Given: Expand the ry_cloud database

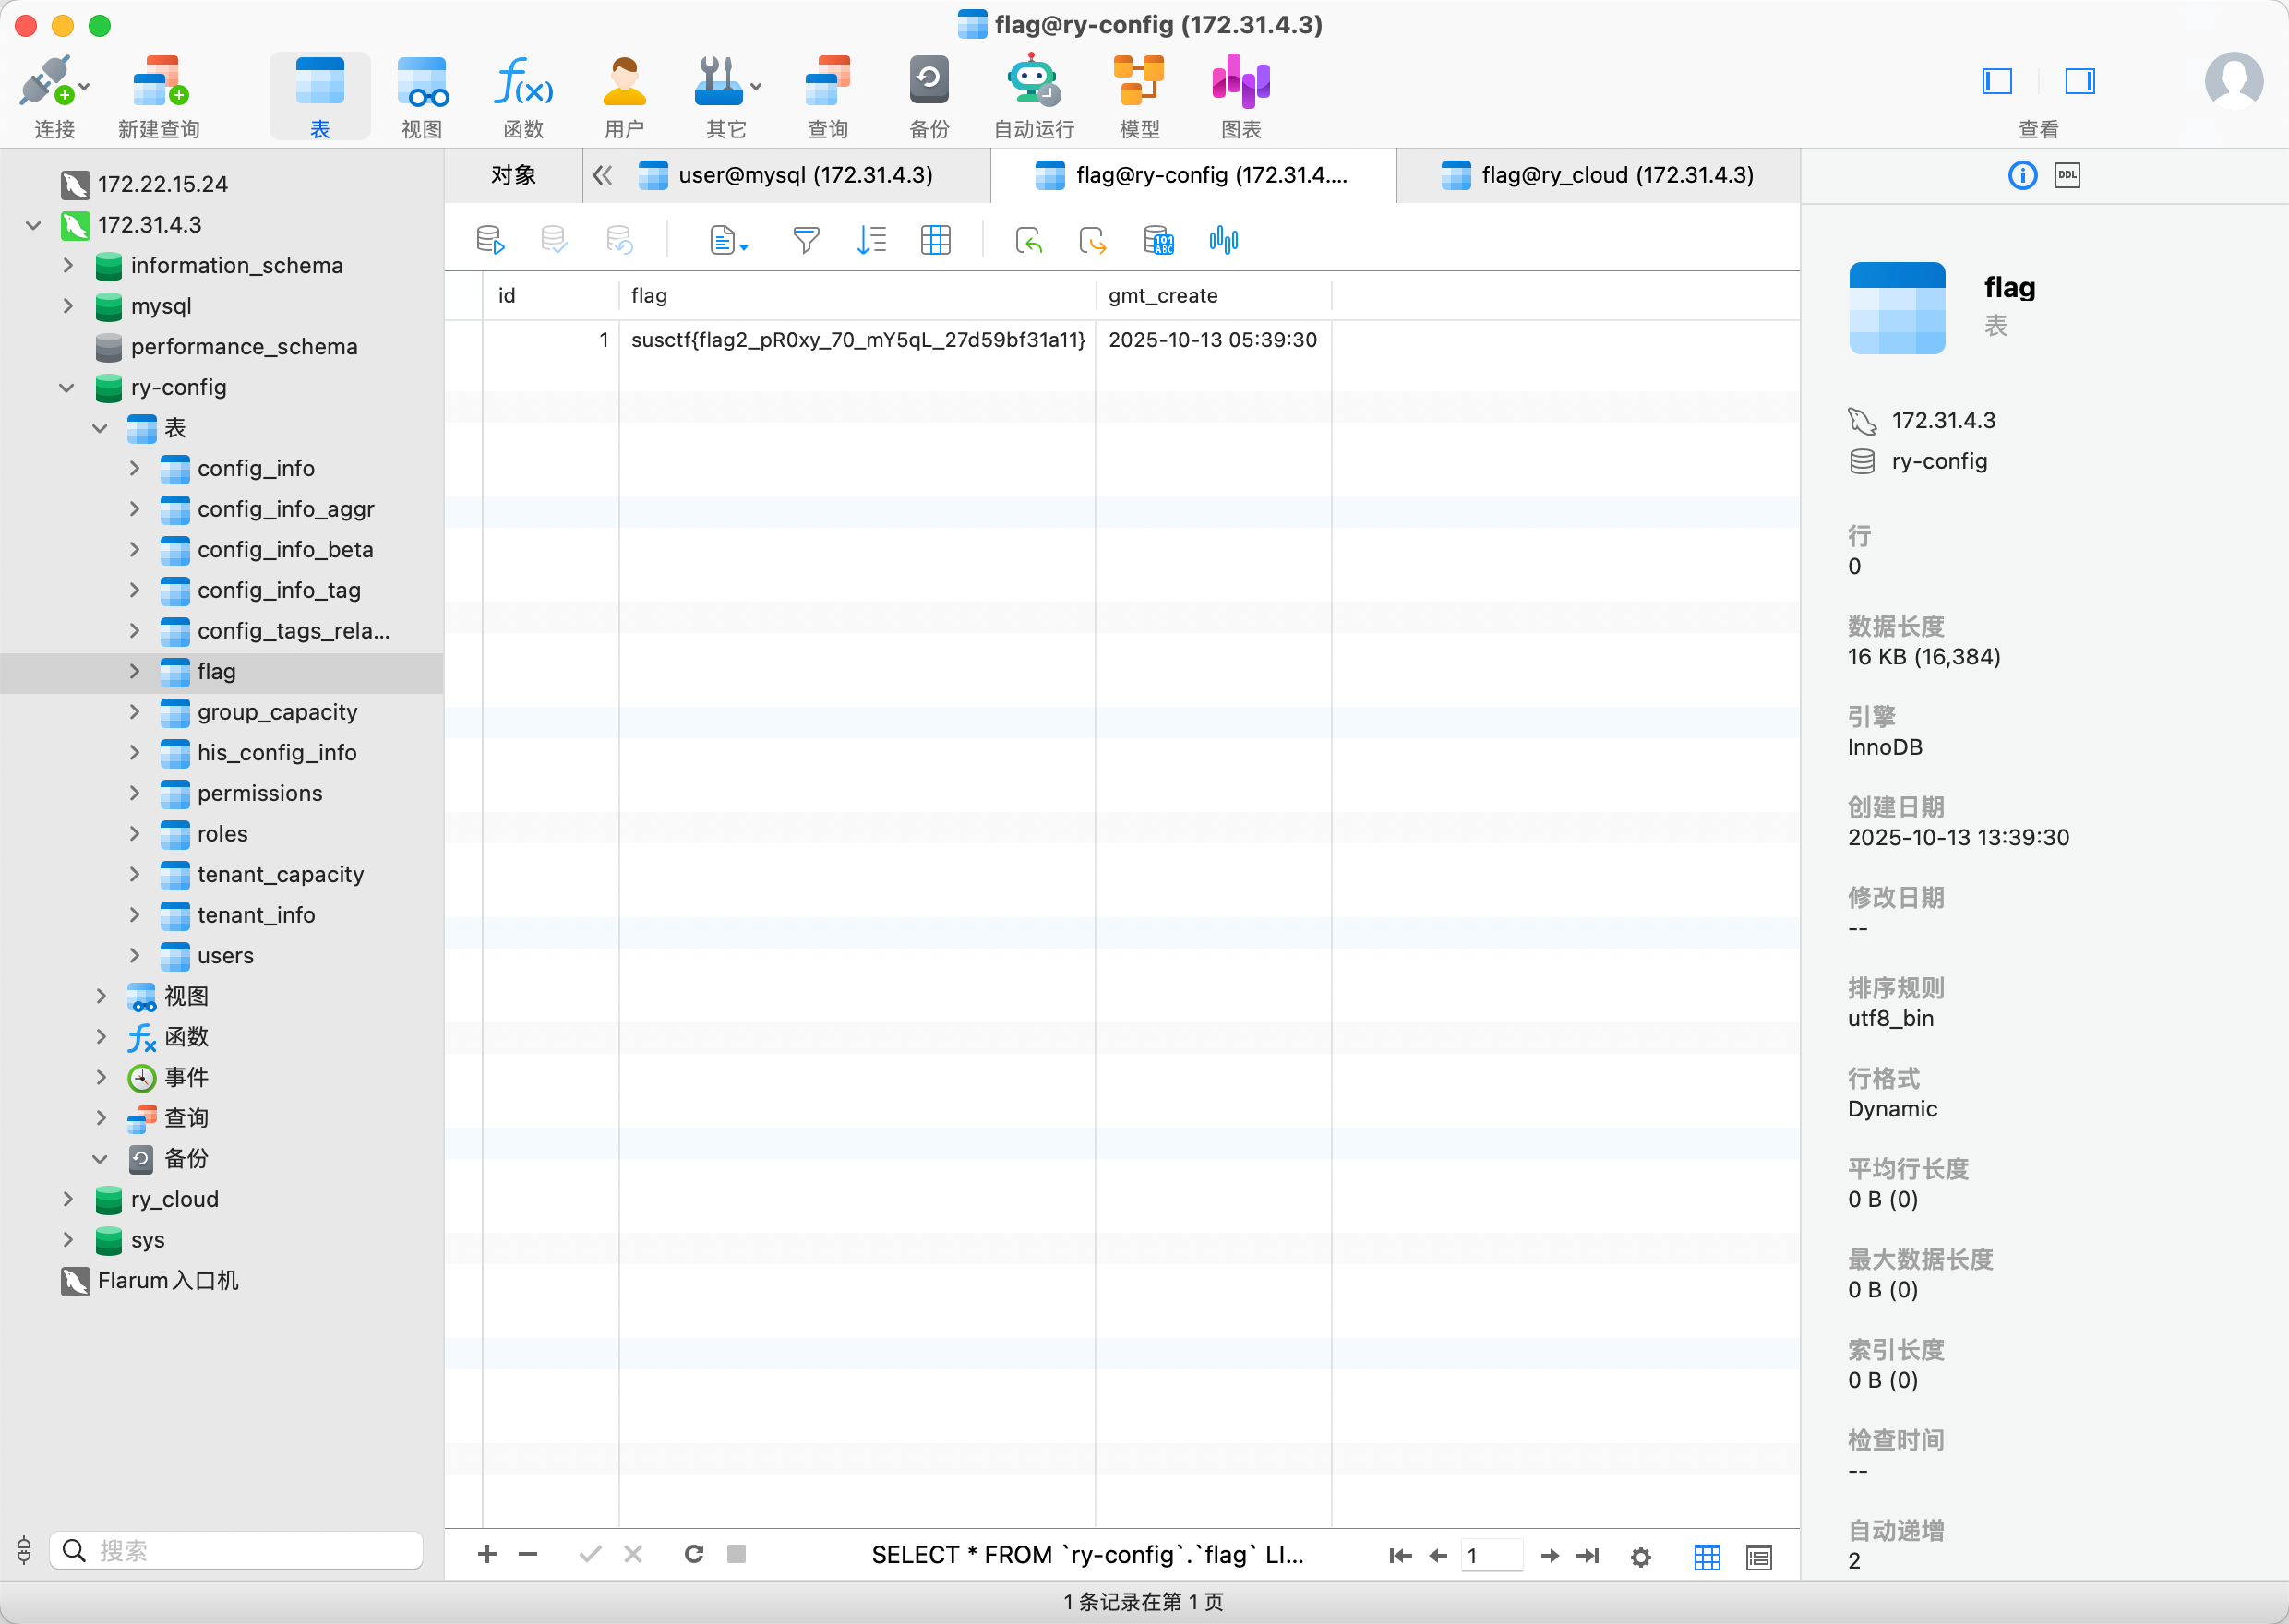Looking at the screenshot, I should tap(68, 1199).
